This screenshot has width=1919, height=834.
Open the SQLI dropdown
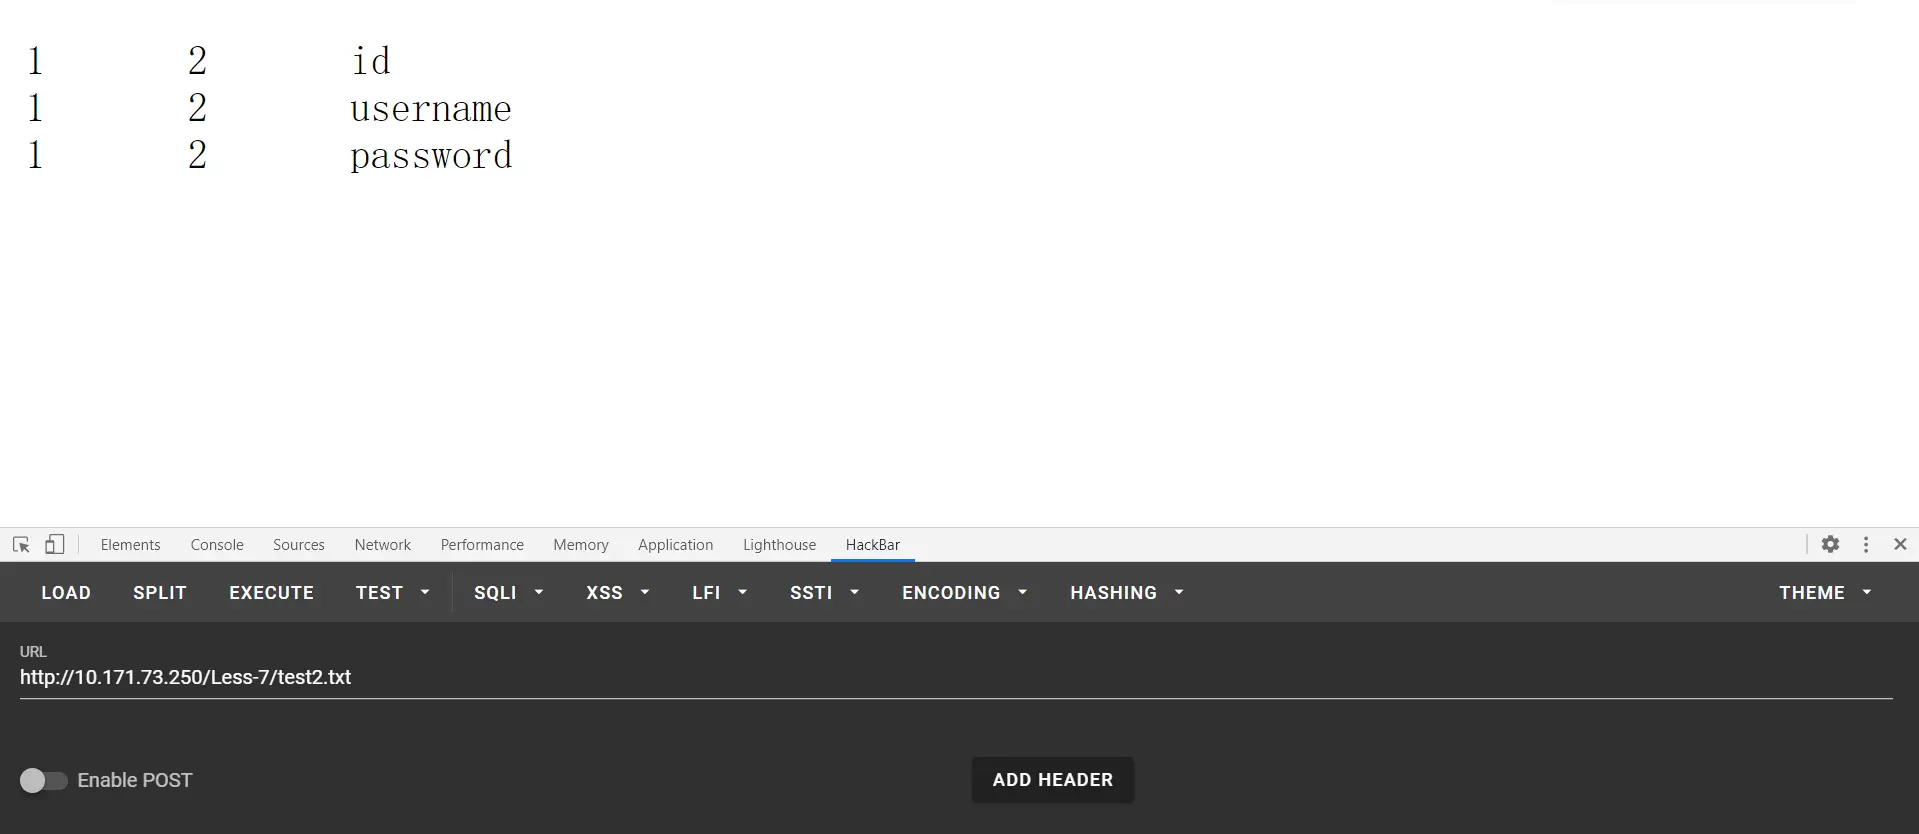508,593
